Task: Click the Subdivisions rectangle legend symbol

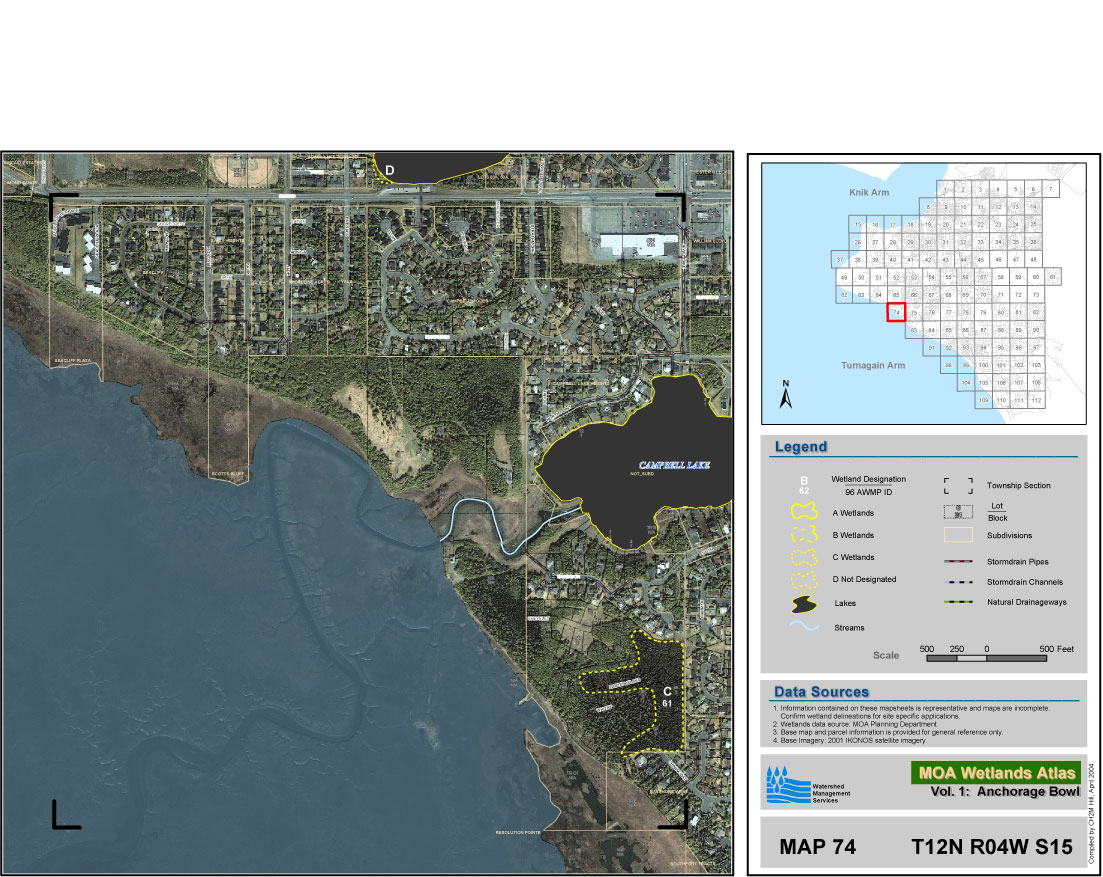Action: click(x=957, y=535)
